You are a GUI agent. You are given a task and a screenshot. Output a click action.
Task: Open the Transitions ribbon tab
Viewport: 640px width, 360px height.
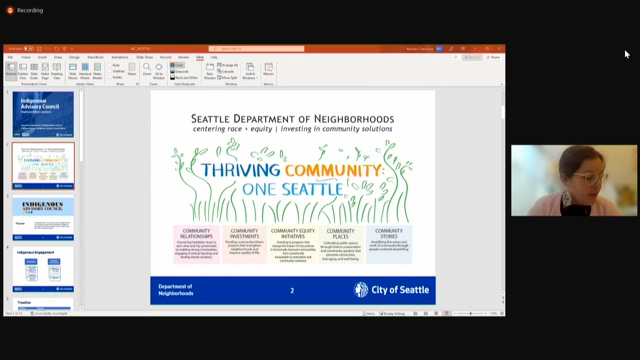coord(95,58)
